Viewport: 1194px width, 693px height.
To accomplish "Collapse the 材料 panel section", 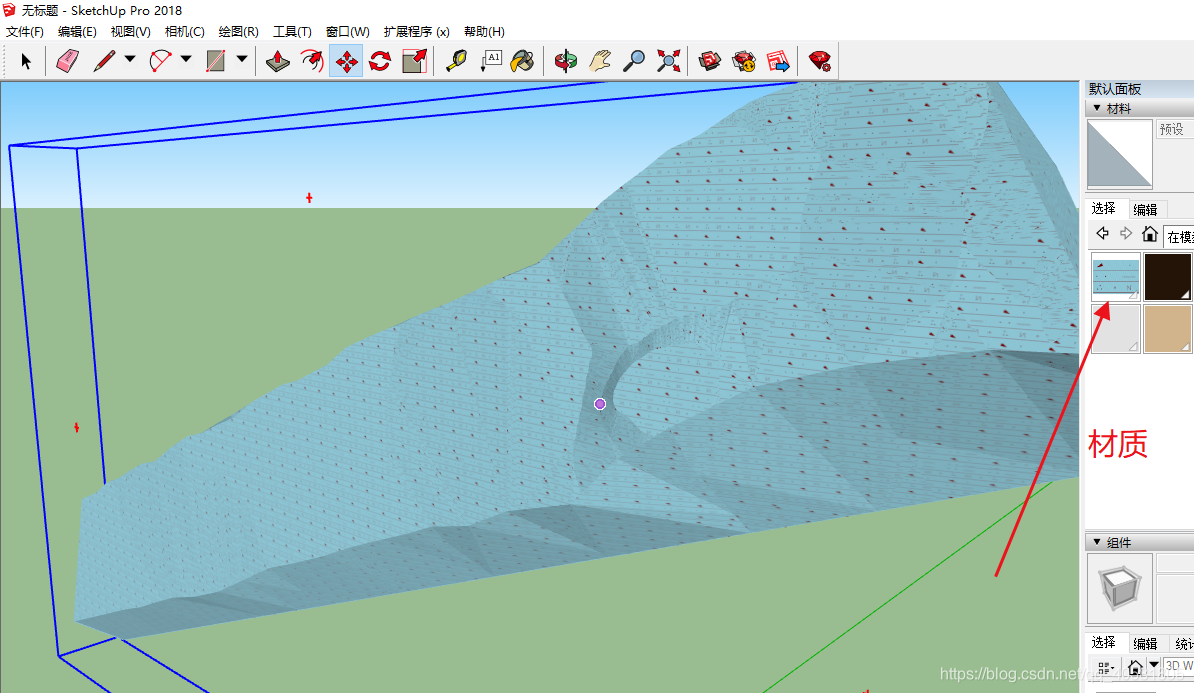I will coord(1097,108).
